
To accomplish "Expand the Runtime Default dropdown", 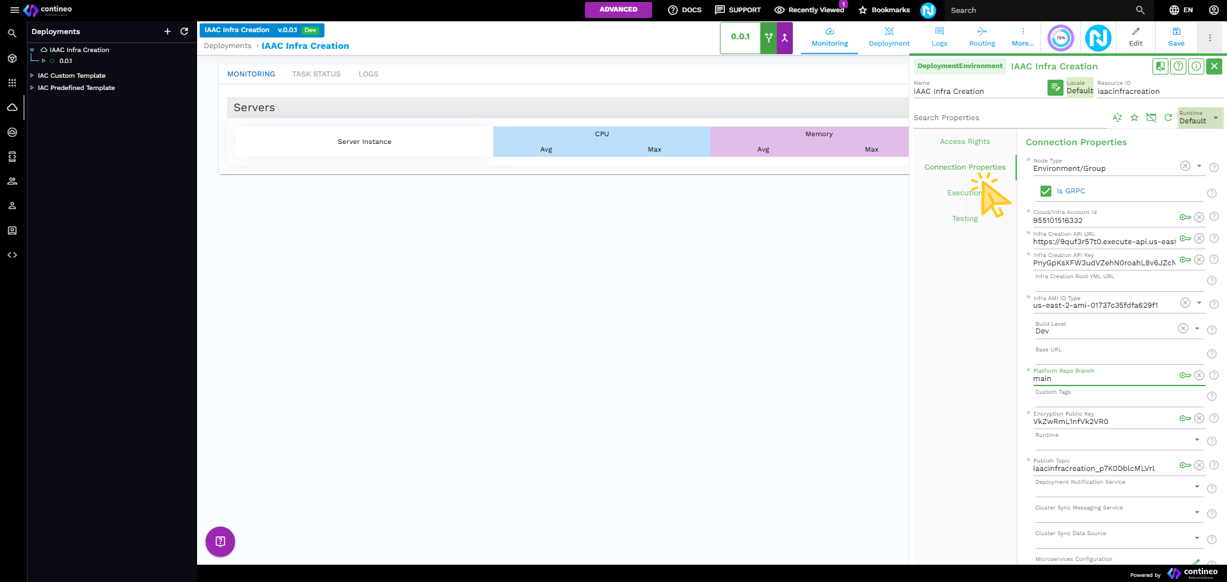I will click(x=1216, y=118).
